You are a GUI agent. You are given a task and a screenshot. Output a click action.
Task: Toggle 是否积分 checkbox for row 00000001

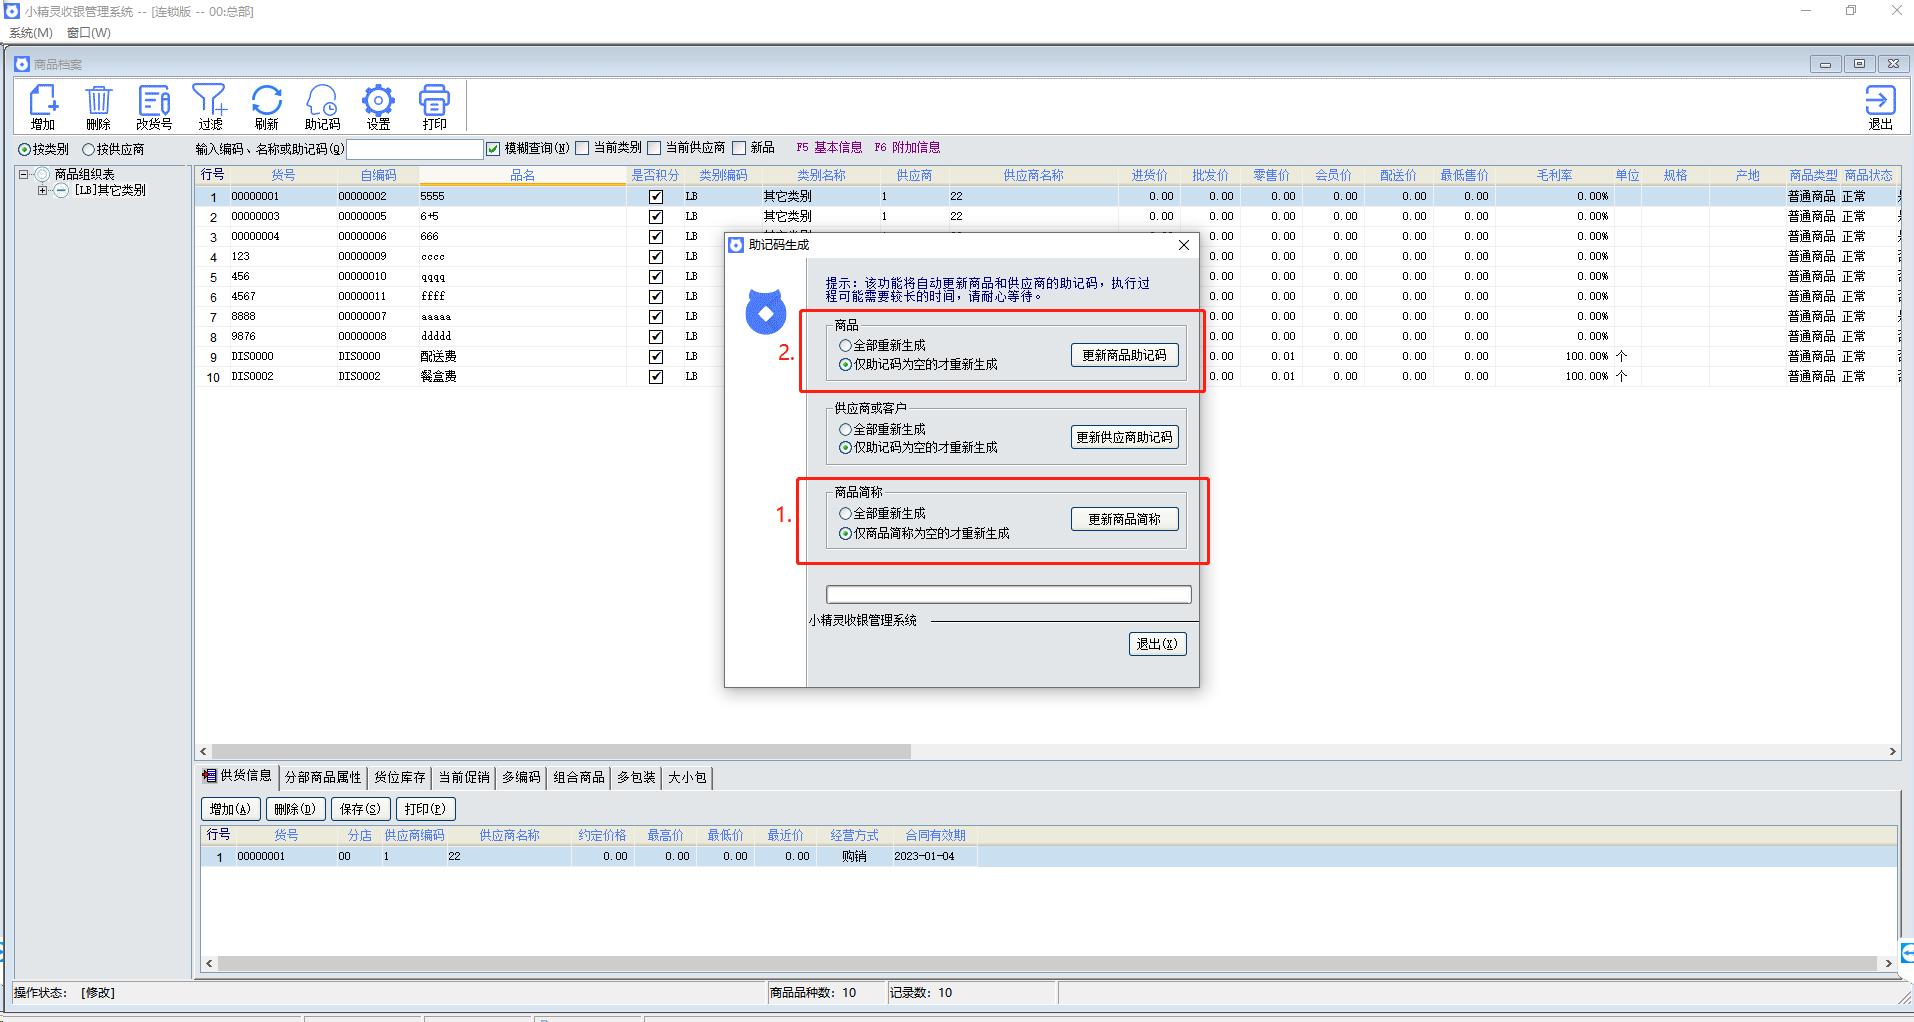coord(656,196)
